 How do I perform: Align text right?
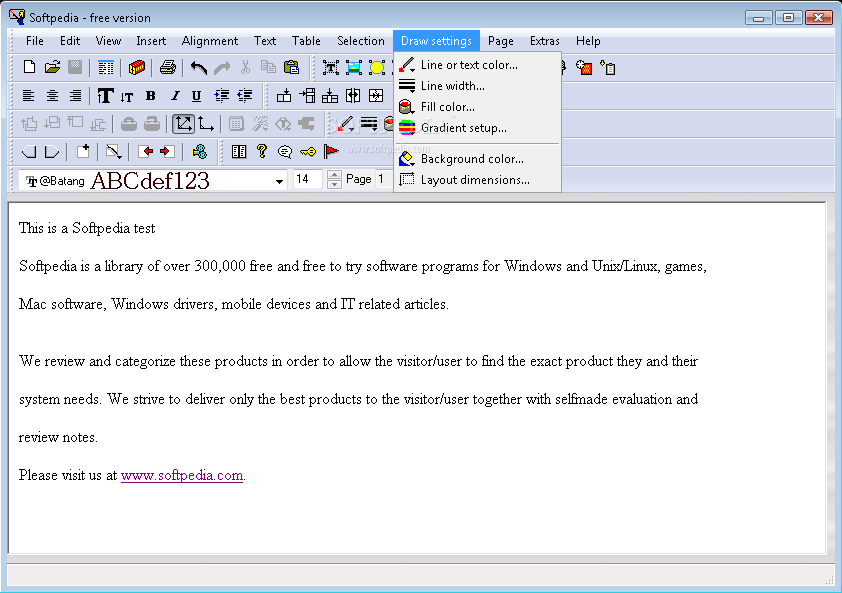click(75, 96)
